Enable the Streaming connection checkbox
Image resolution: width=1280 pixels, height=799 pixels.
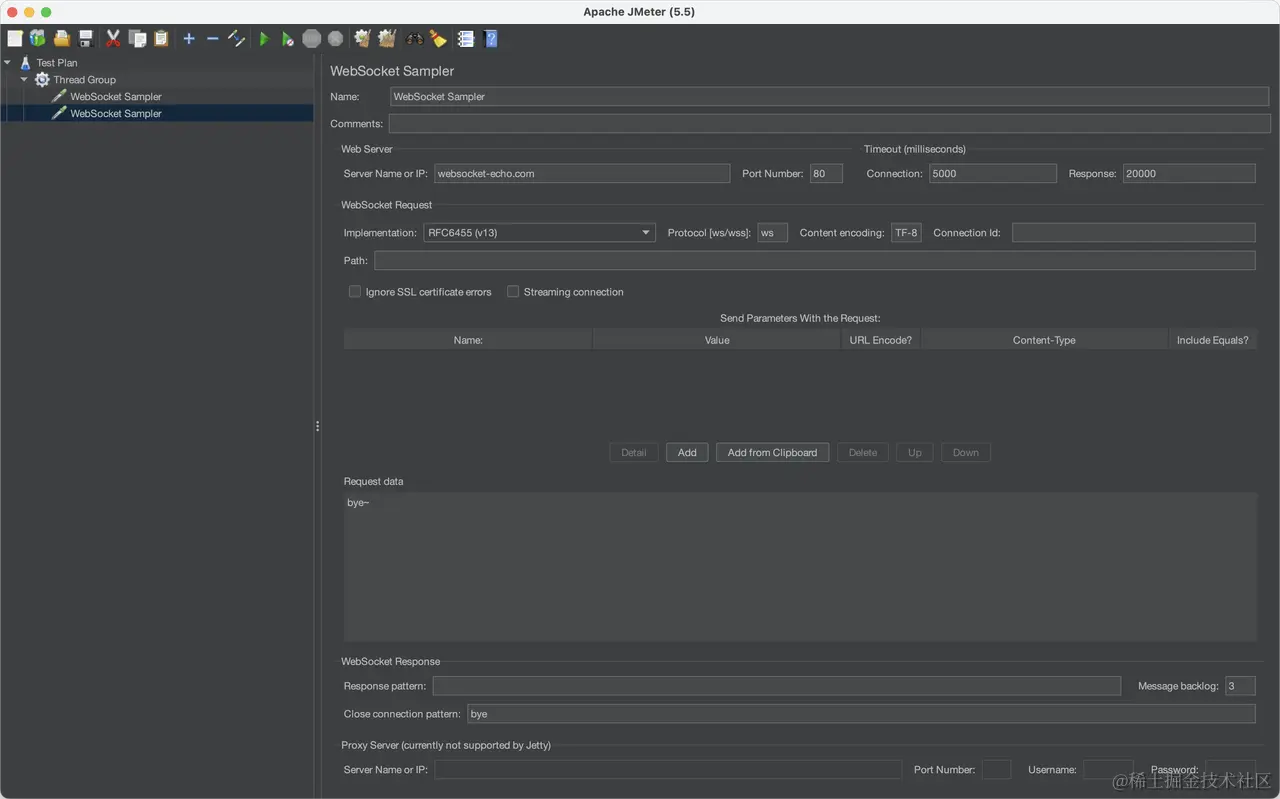[x=513, y=292]
